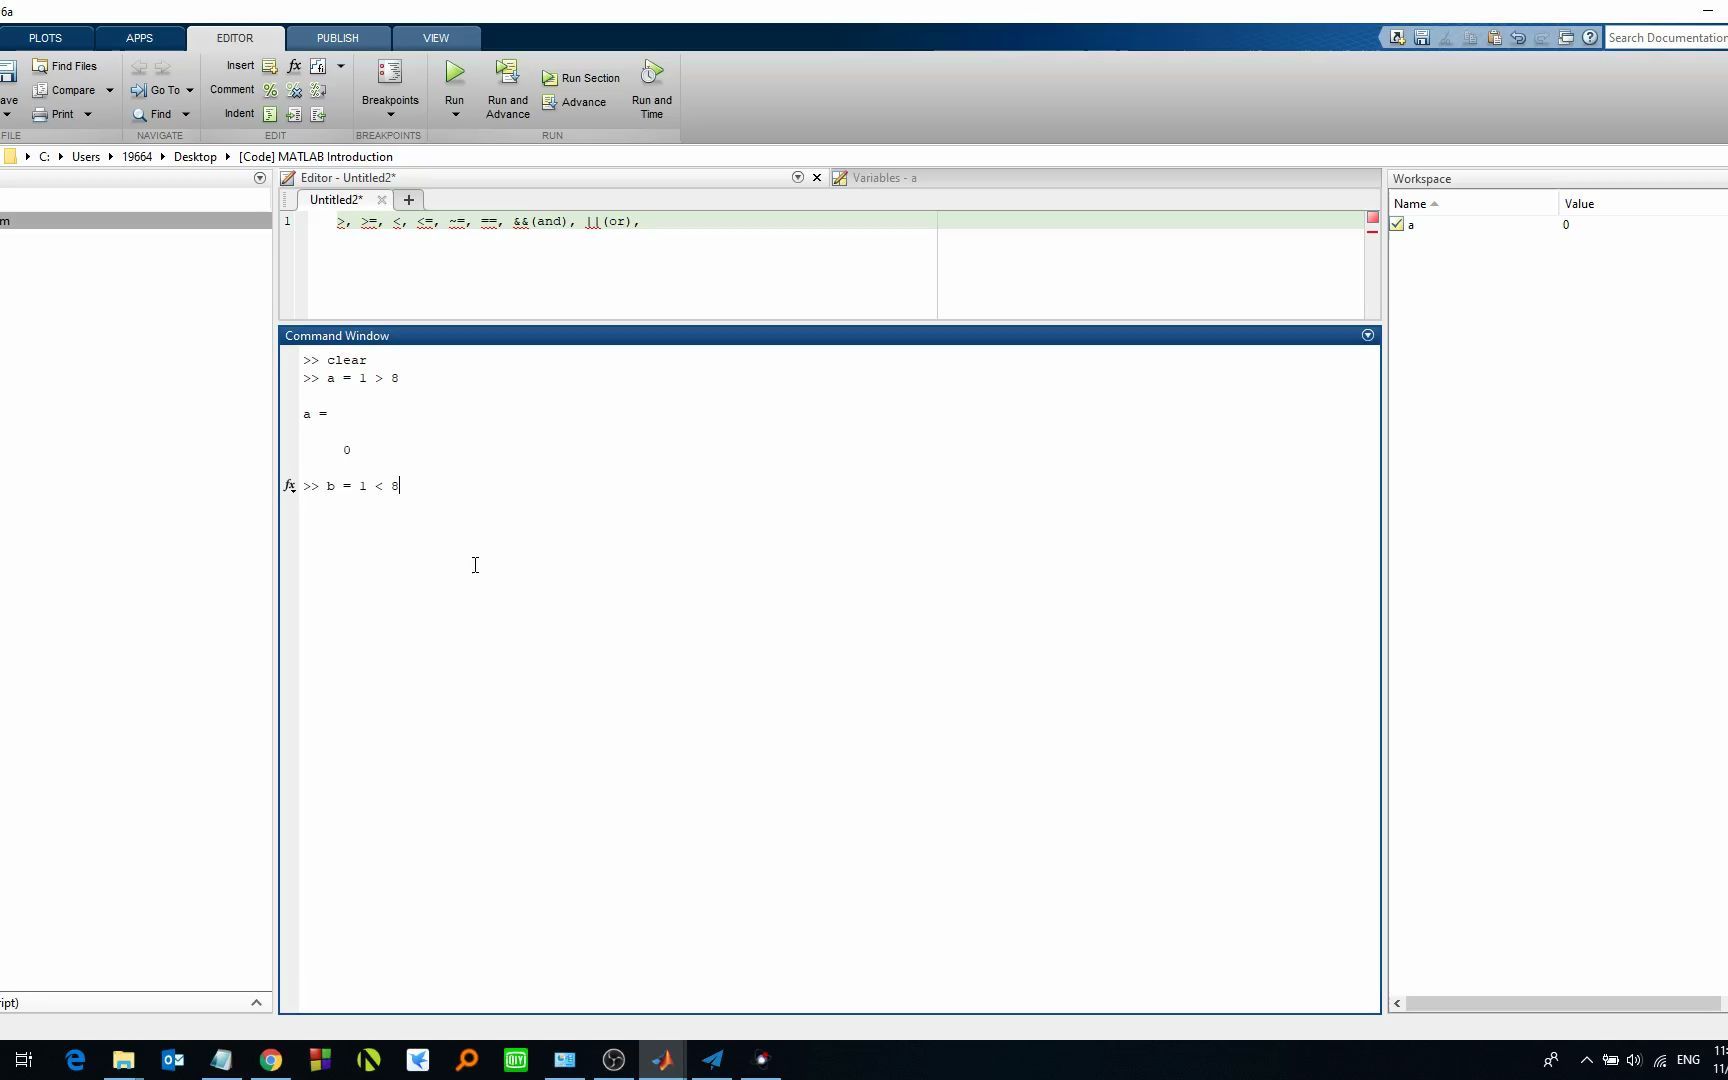Toggle the checkbox next to variable a

1397,224
